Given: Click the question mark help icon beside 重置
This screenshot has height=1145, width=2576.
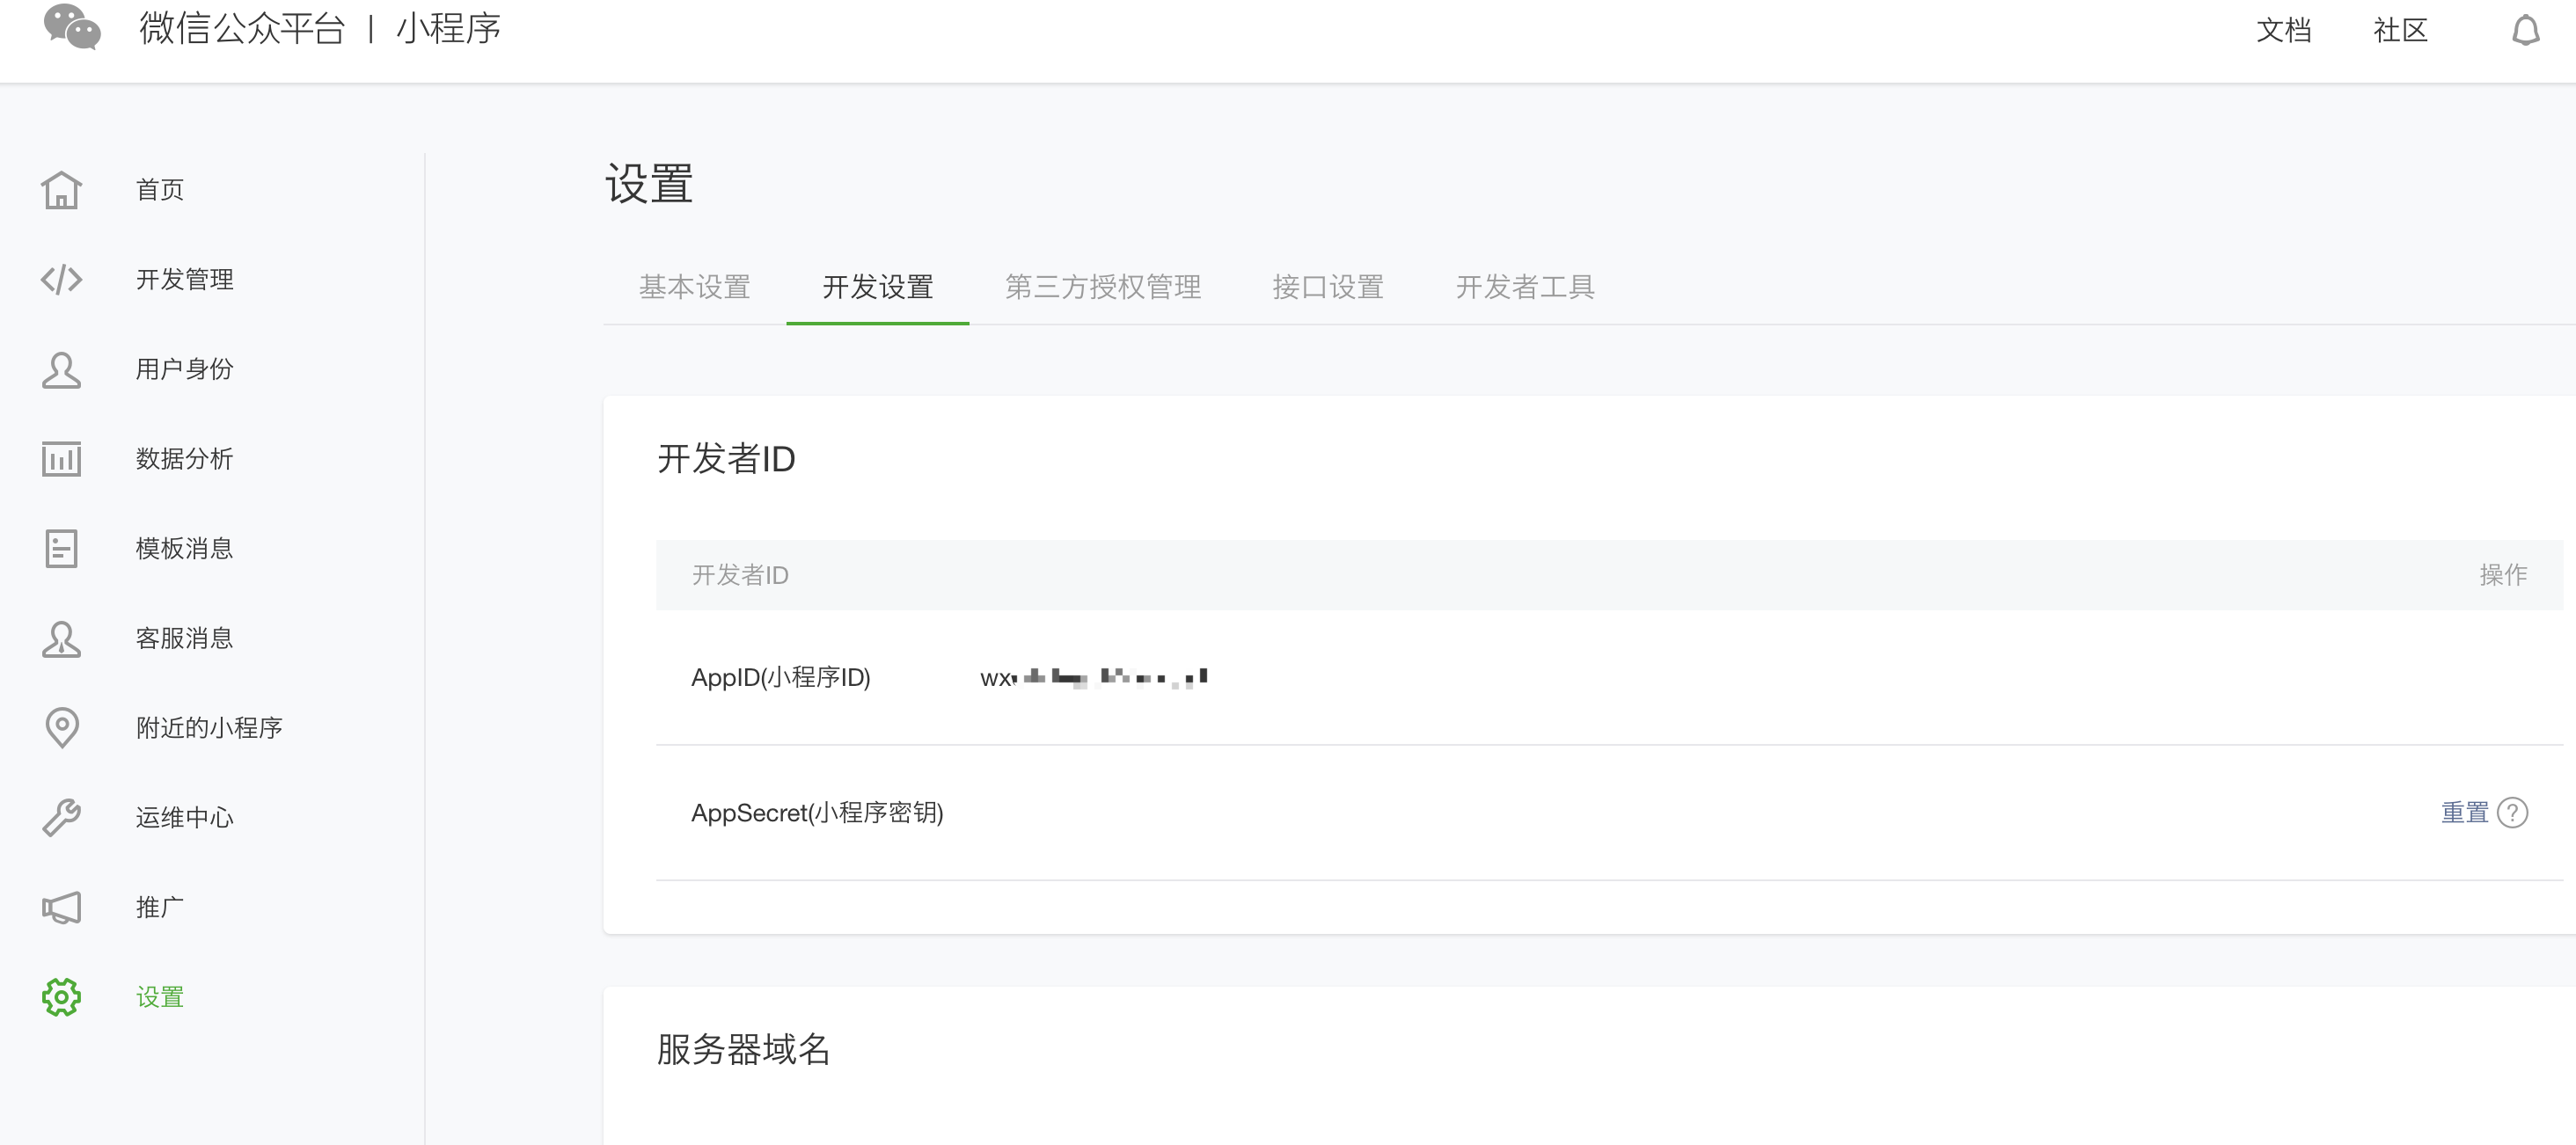Looking at the screenshot, I should click(x=2512, y=813).
